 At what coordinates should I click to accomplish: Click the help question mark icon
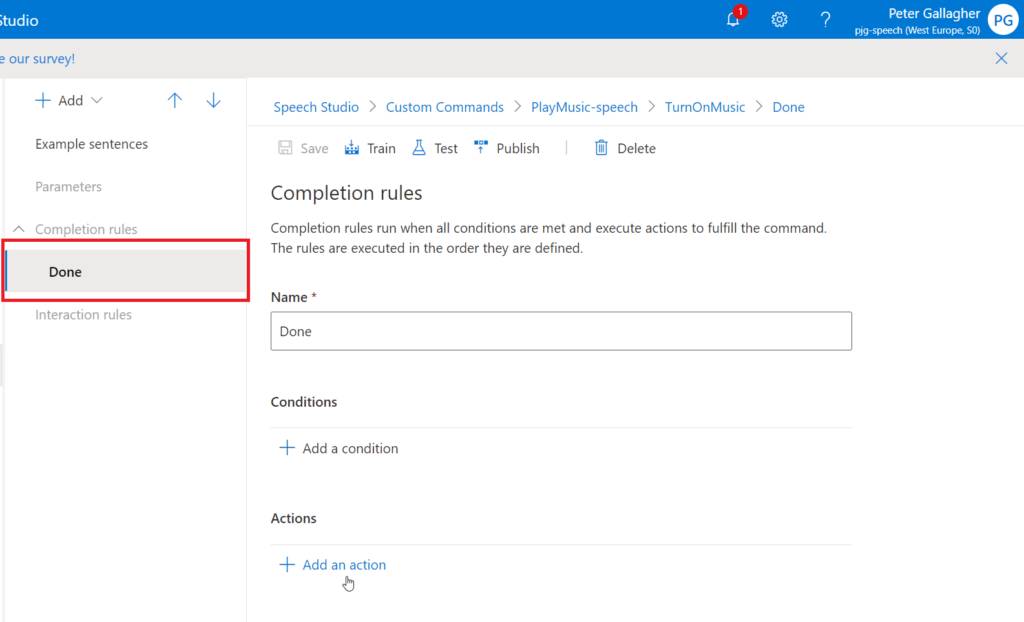click(x=824, y=19)
